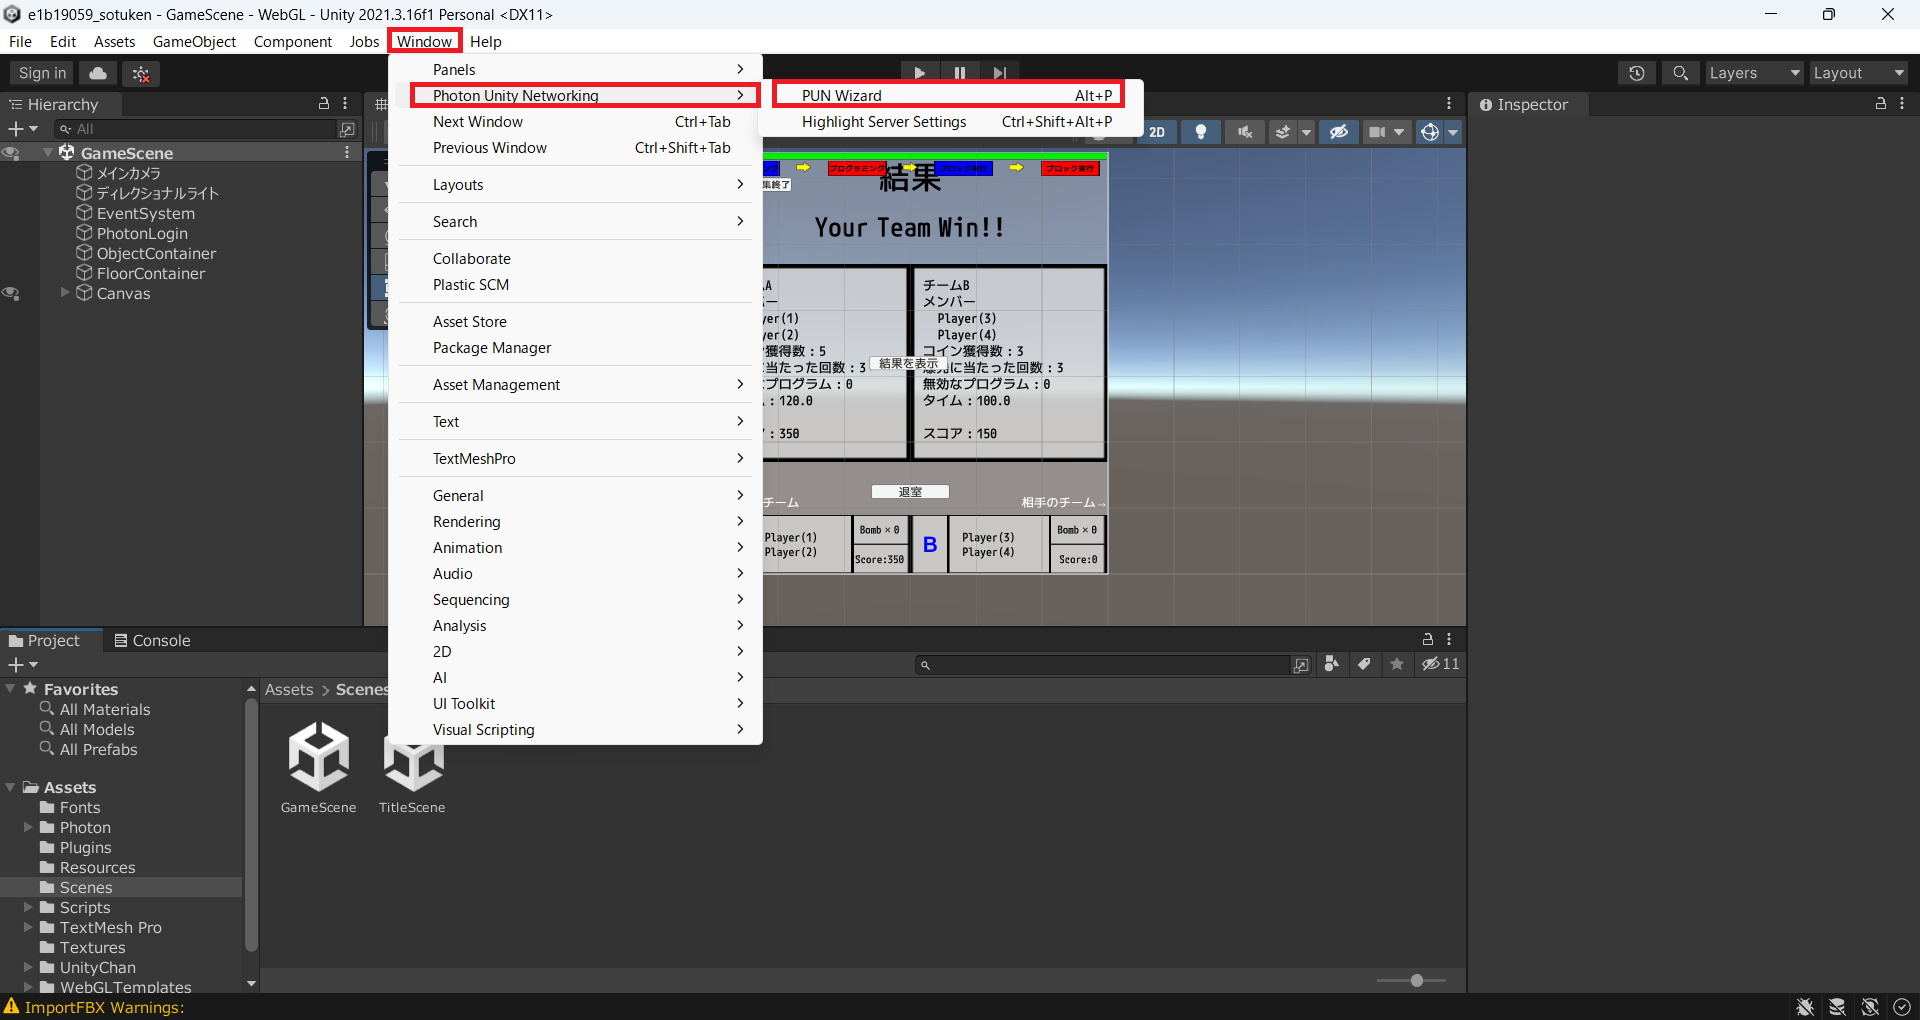Open the global search magnifier
Image resolution: width=1920 pixels, height=1020 pixels.
(1681, 73)
